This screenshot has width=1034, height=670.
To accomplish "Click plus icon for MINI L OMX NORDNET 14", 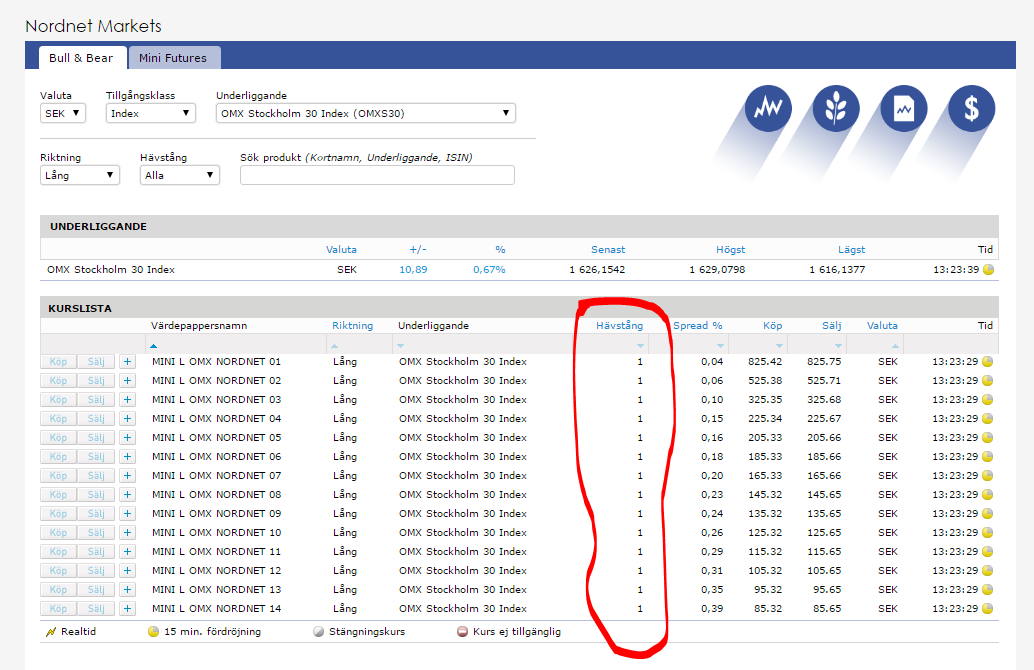I will pos(127,609).
